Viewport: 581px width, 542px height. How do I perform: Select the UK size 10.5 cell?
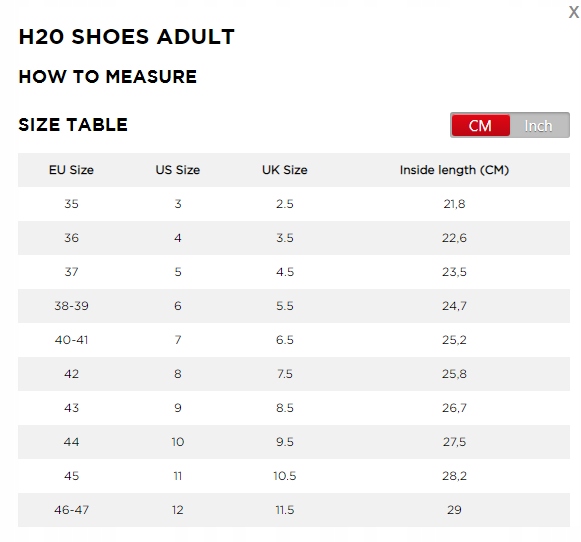tap(285, 476)
